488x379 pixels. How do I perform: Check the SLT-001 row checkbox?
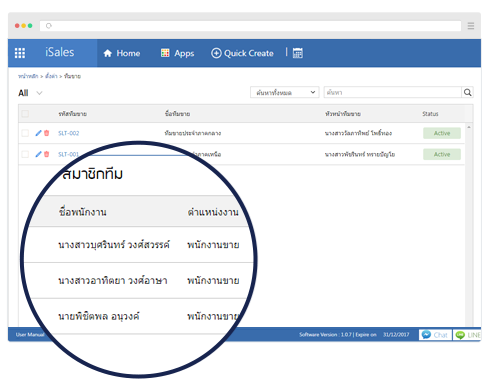[25, 154]
